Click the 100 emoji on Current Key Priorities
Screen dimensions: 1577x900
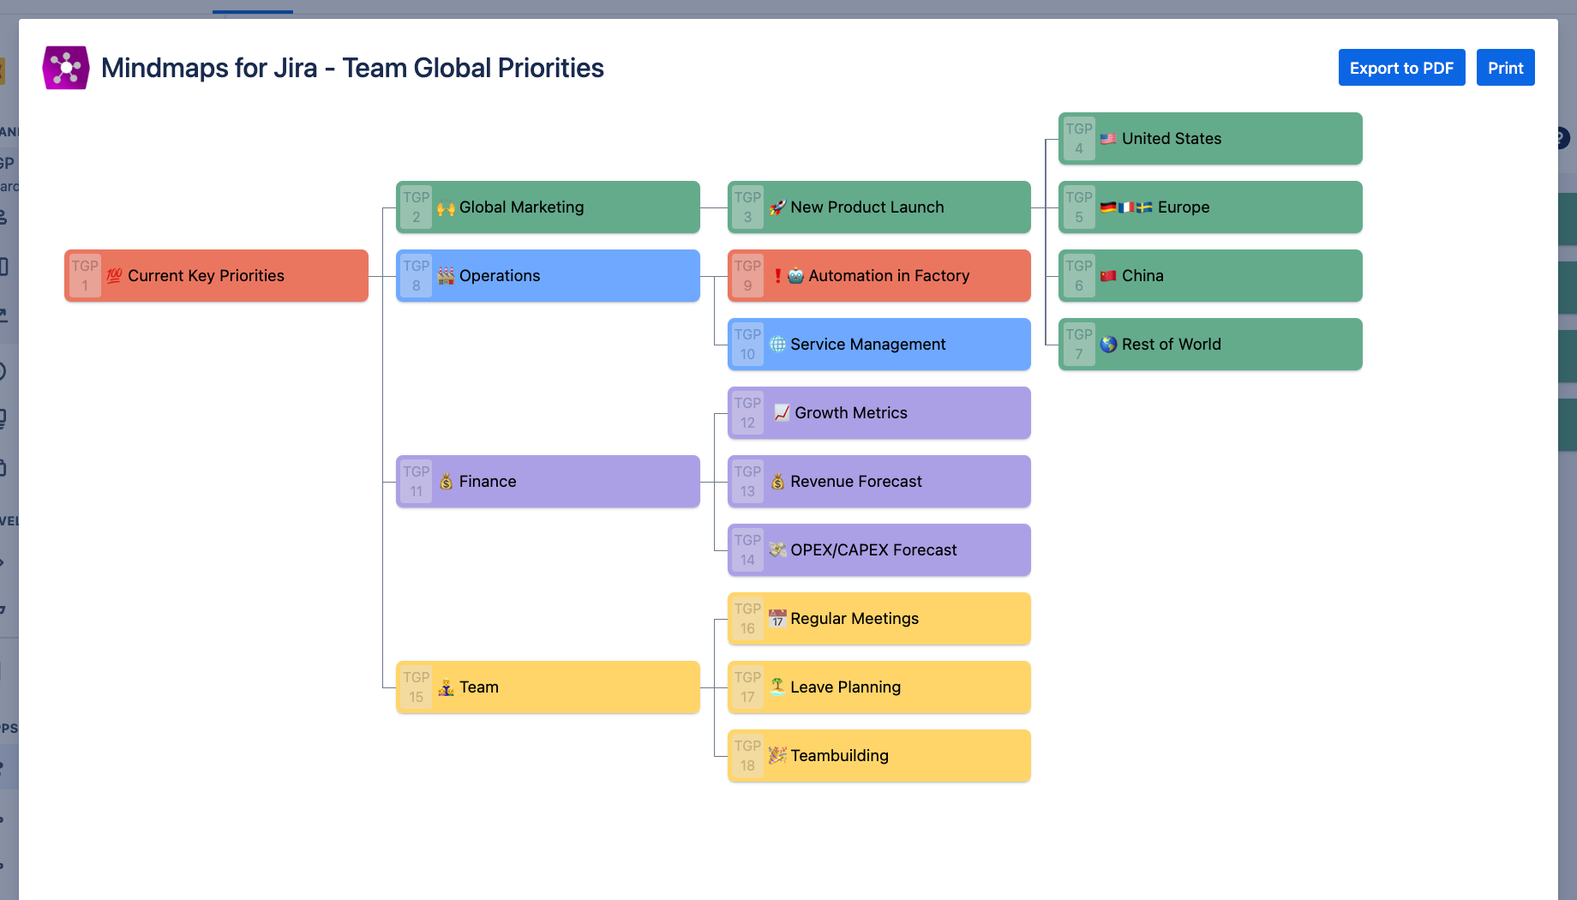click(114, 275)
